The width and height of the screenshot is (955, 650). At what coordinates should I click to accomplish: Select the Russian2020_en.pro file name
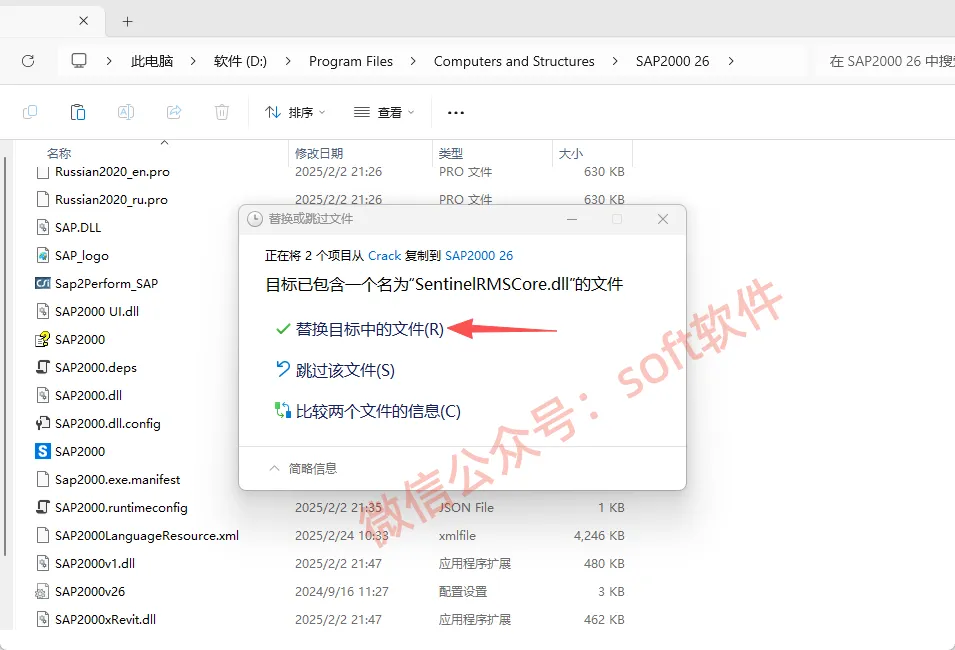click(112, 172)
